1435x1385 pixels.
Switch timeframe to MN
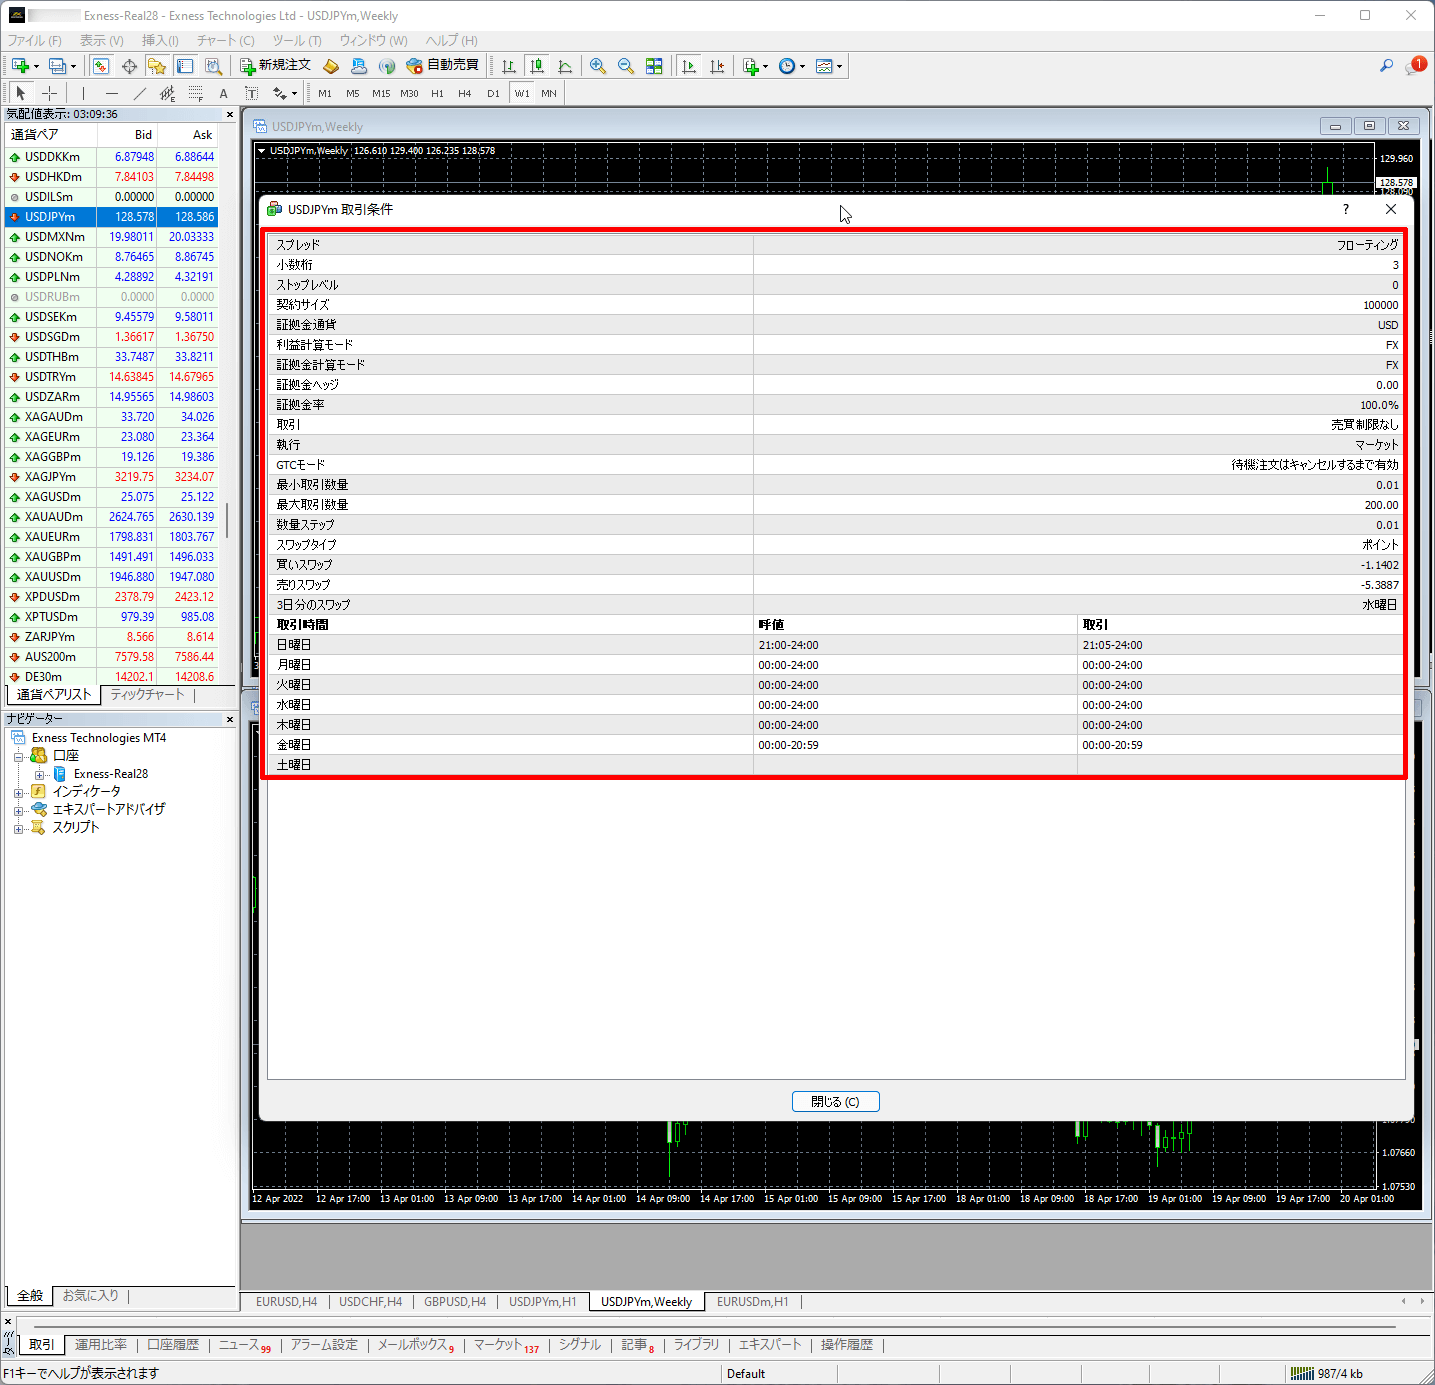[x=549, y=93]
